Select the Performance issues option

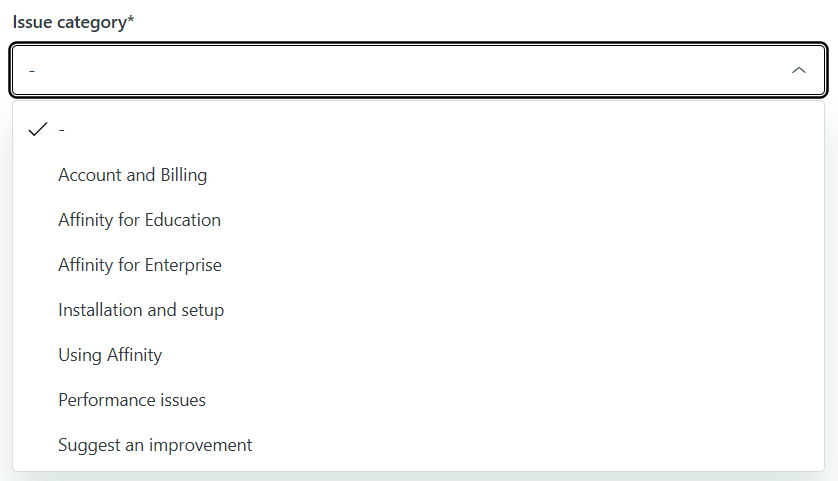(132, 400)
